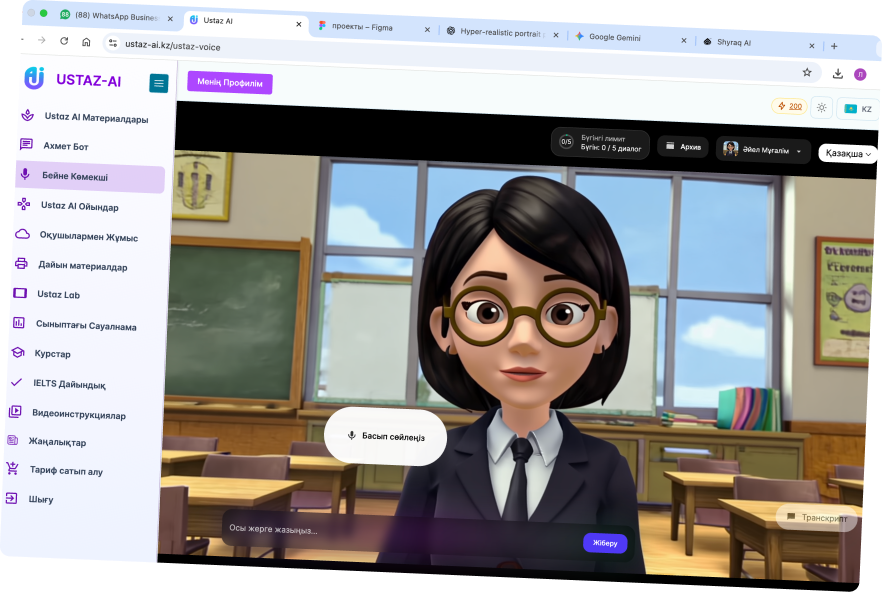Switch to the проекты – Figma tab
This screenshot has width=883, height=592.
click(x=370, y=28)
